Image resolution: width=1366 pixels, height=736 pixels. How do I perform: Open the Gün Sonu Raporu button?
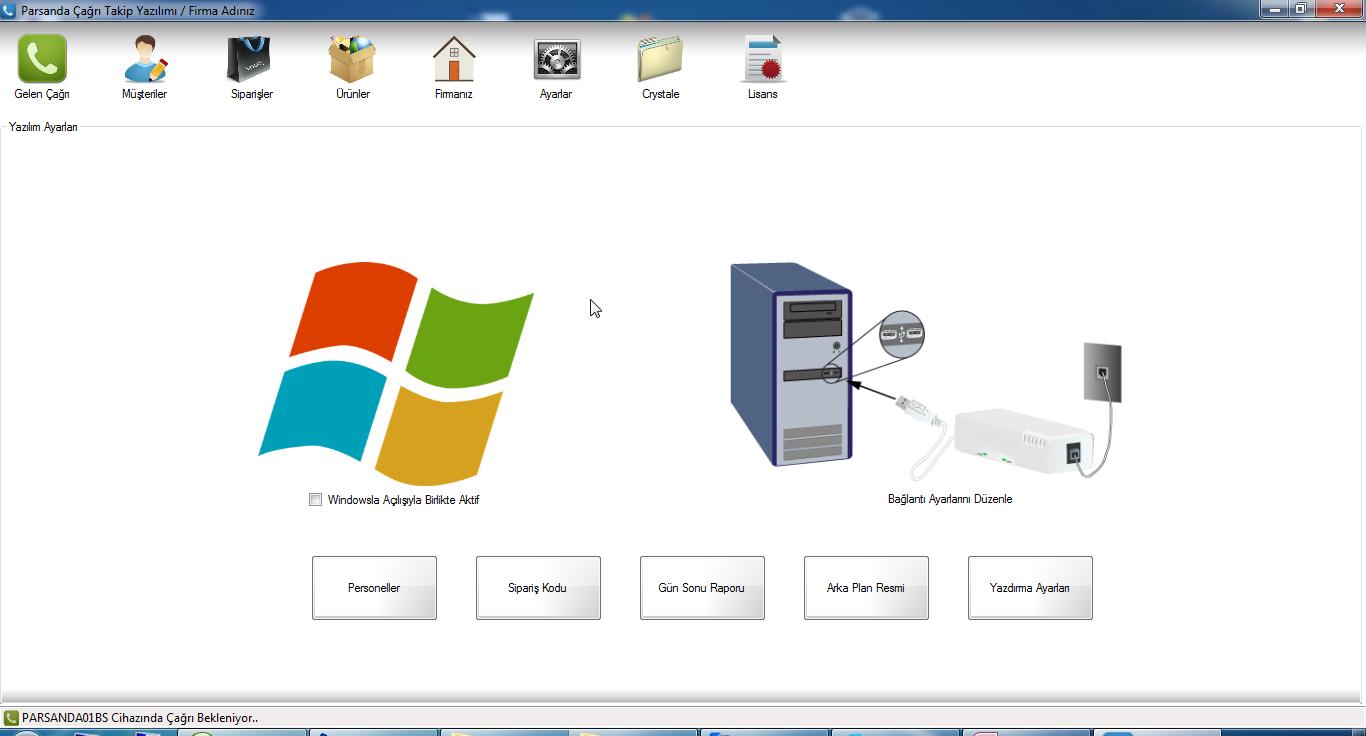point(702,588)
